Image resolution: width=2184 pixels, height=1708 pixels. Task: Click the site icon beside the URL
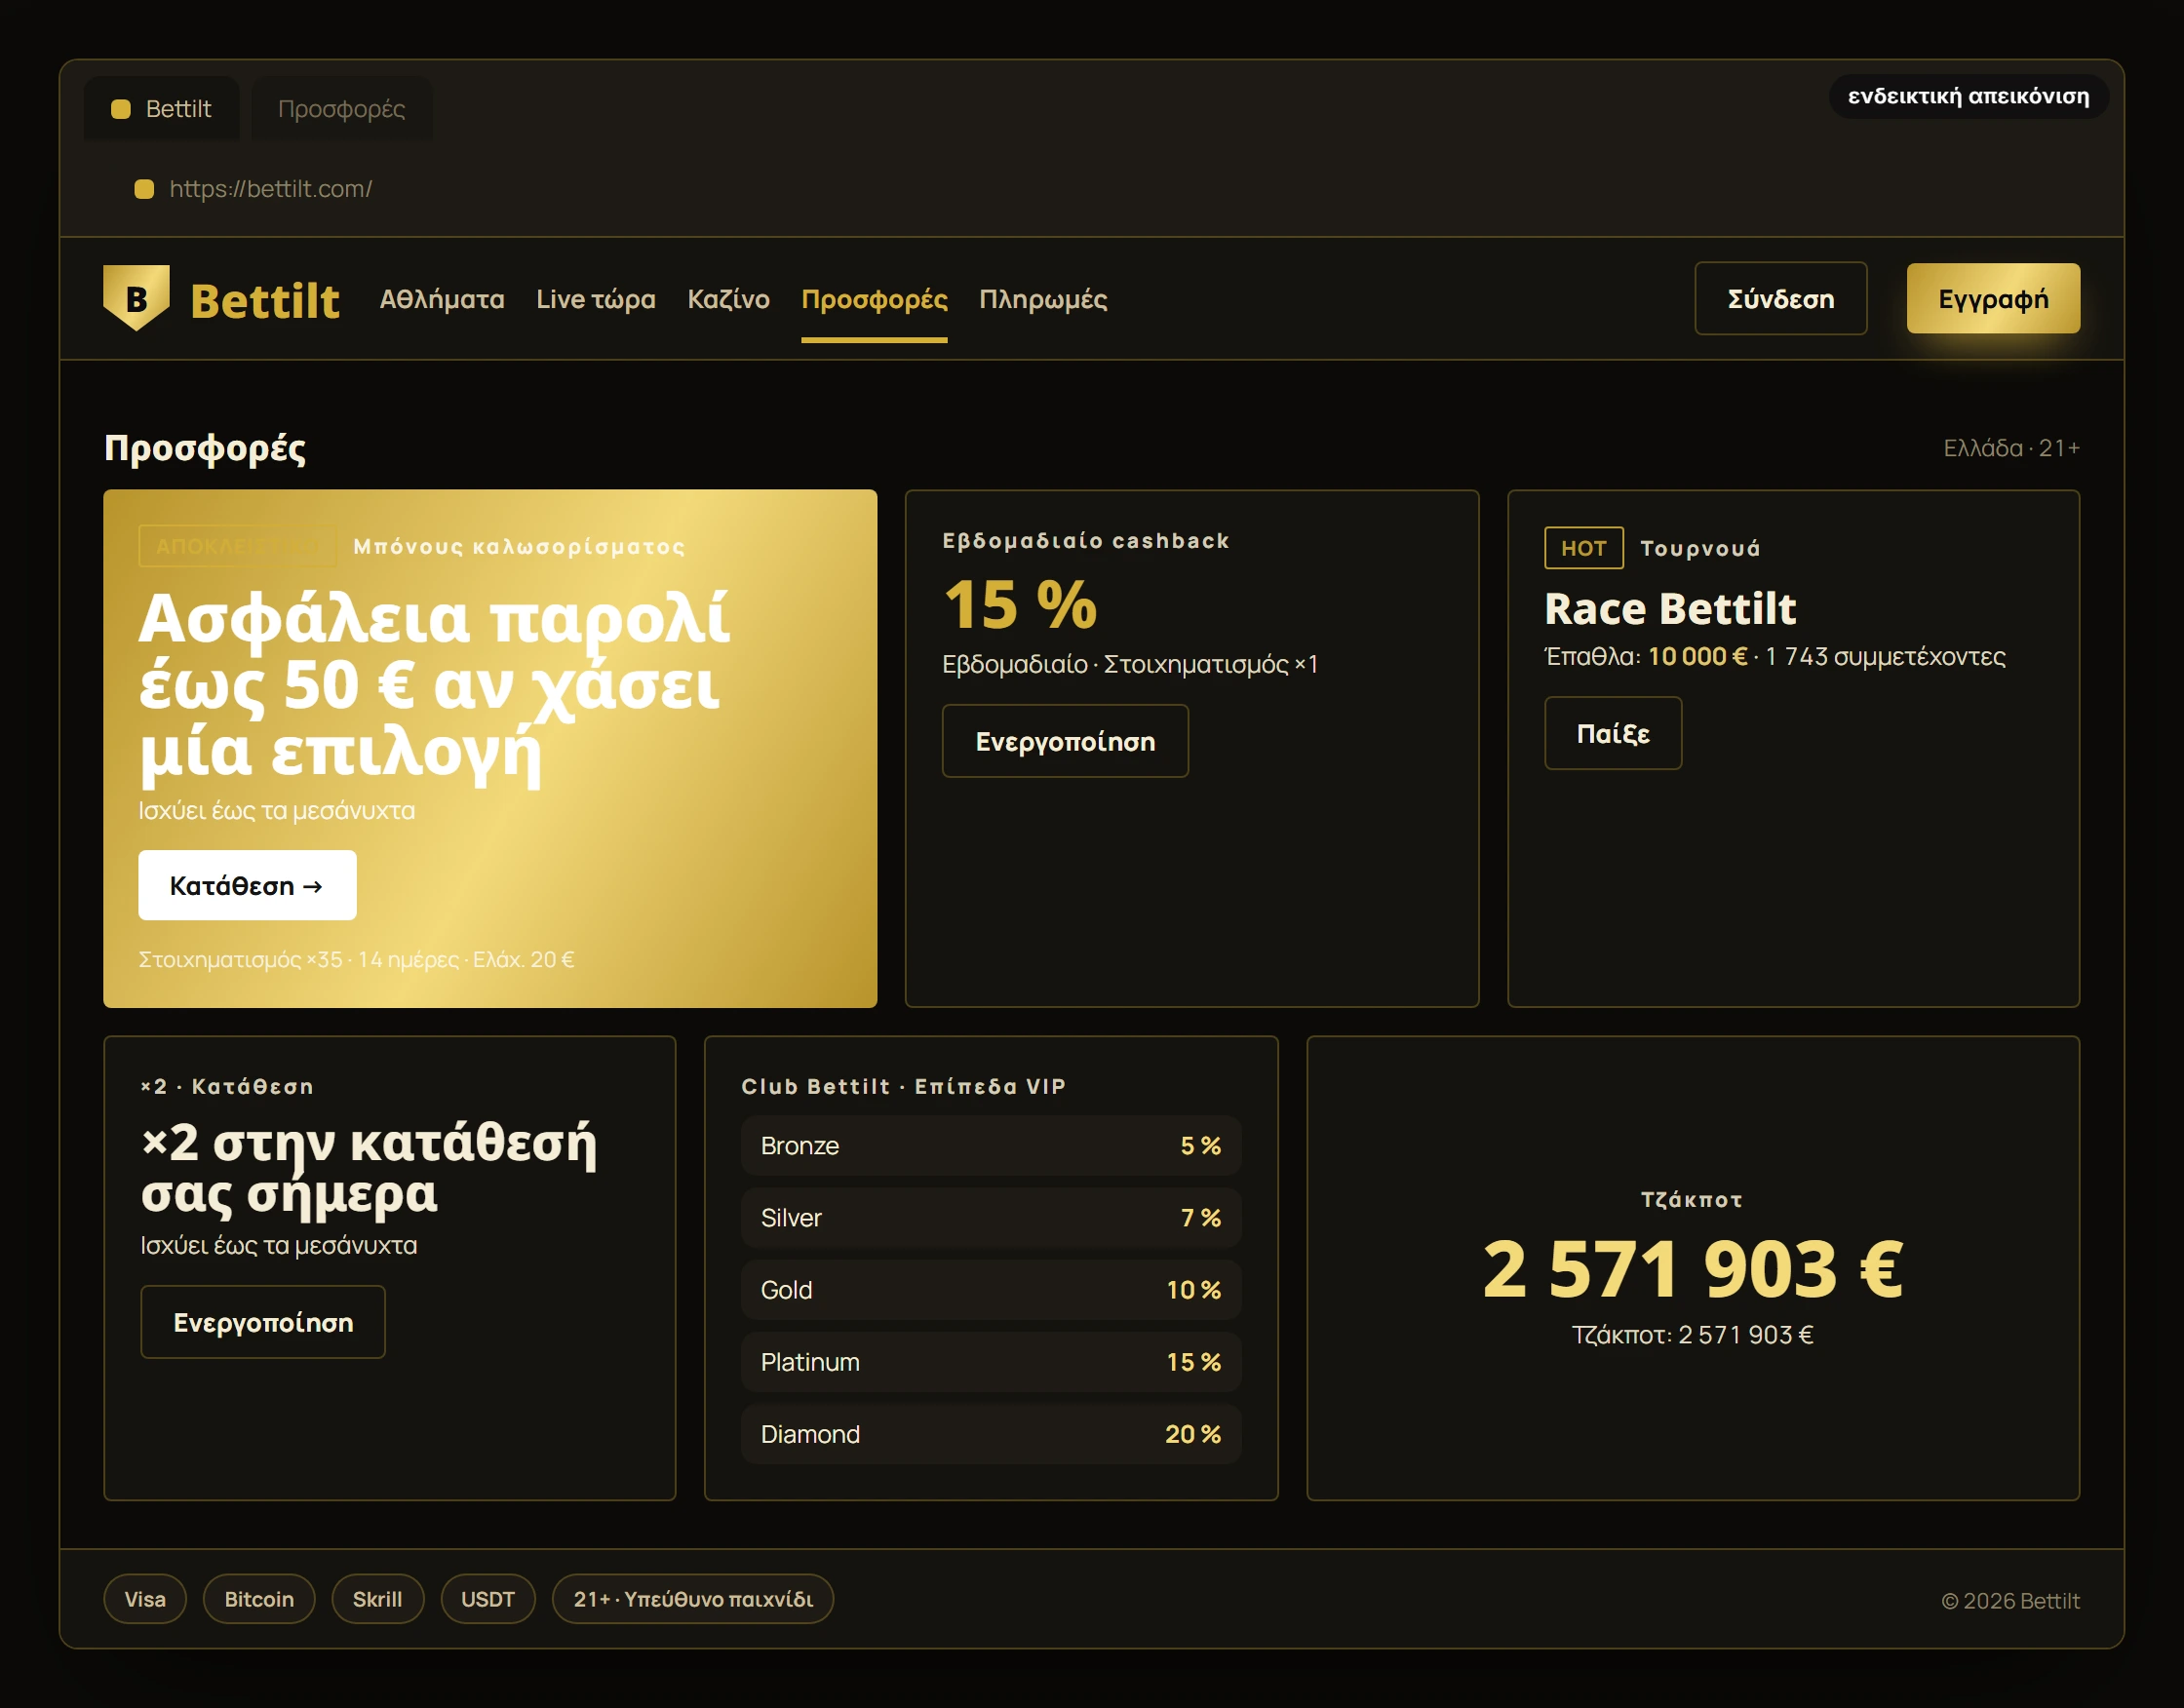[144, 189]
